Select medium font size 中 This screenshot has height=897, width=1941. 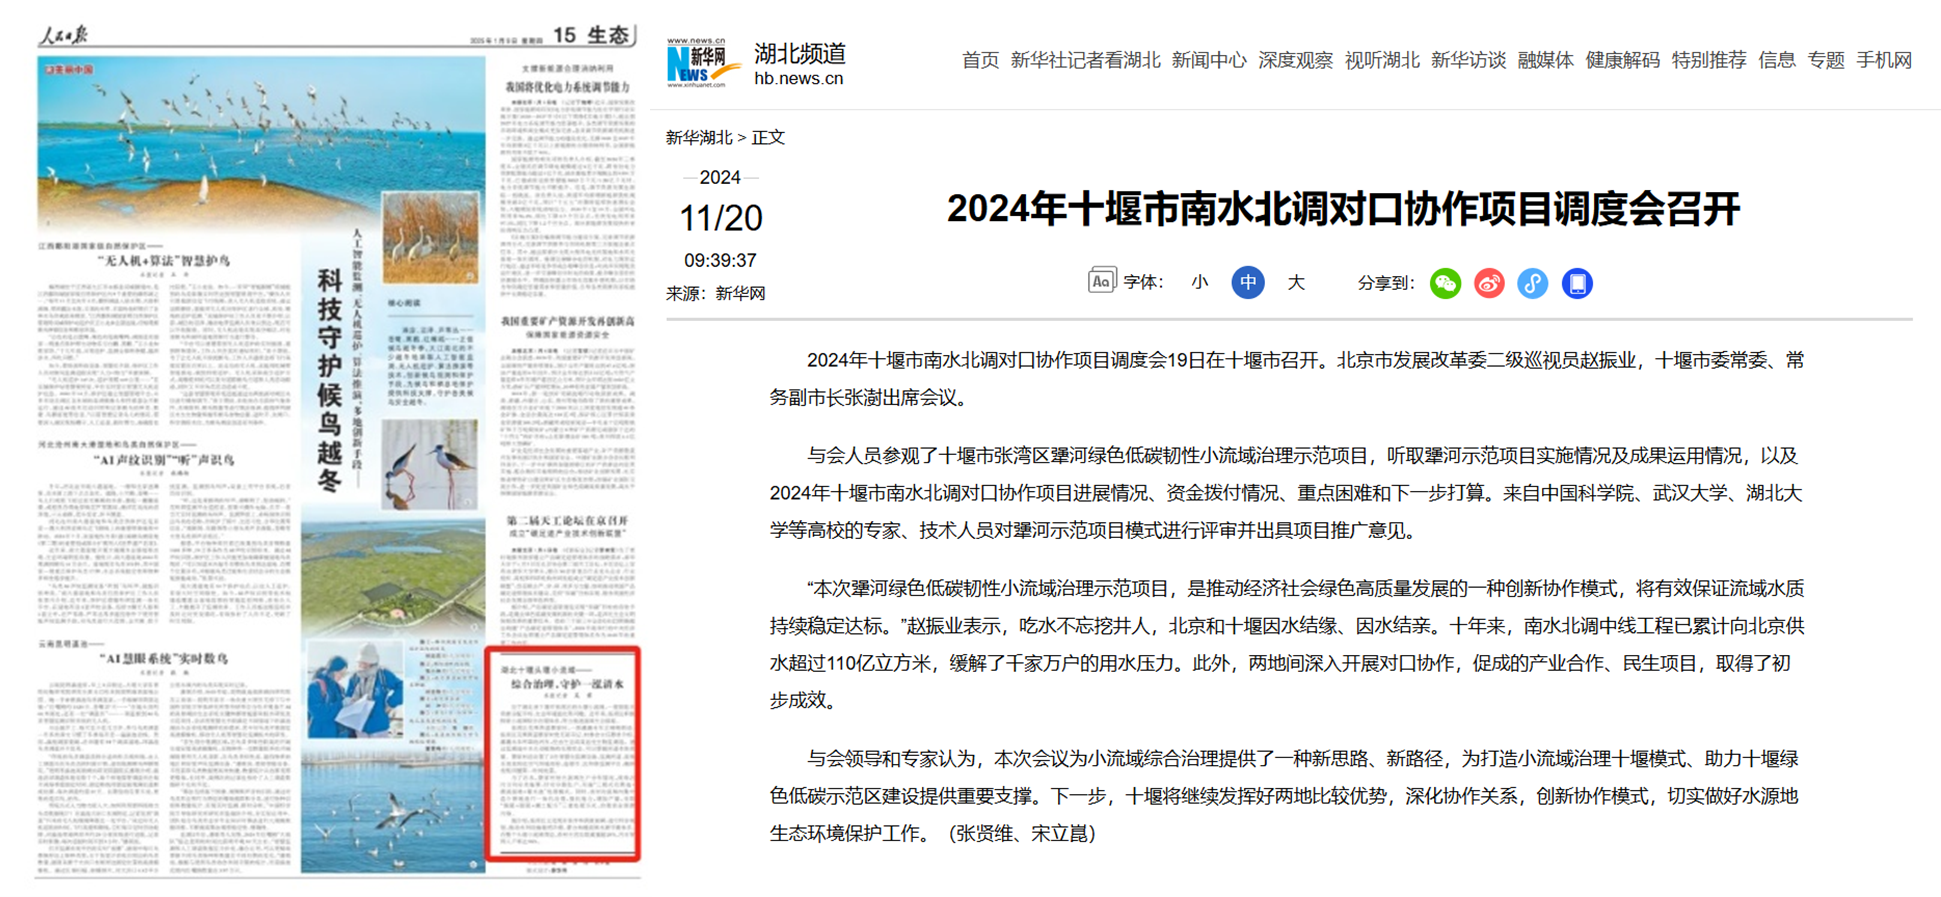click(x=1248, y=283)
